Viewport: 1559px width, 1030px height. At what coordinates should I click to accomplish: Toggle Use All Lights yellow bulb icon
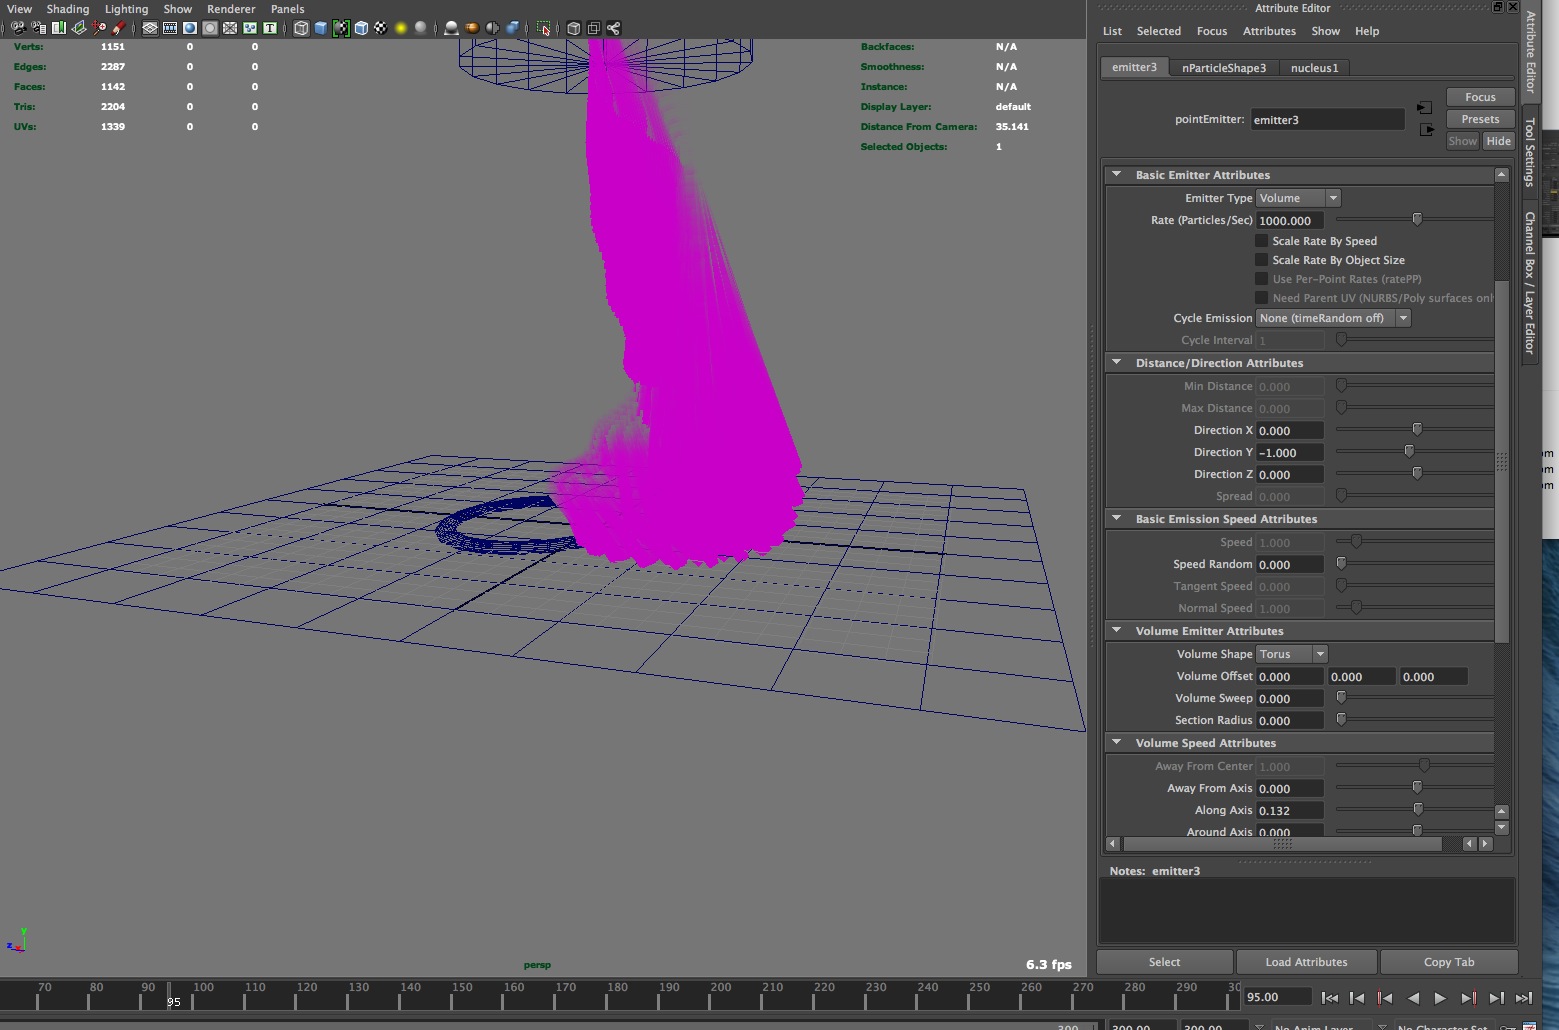pyautogui.click(x=401, y=28)
